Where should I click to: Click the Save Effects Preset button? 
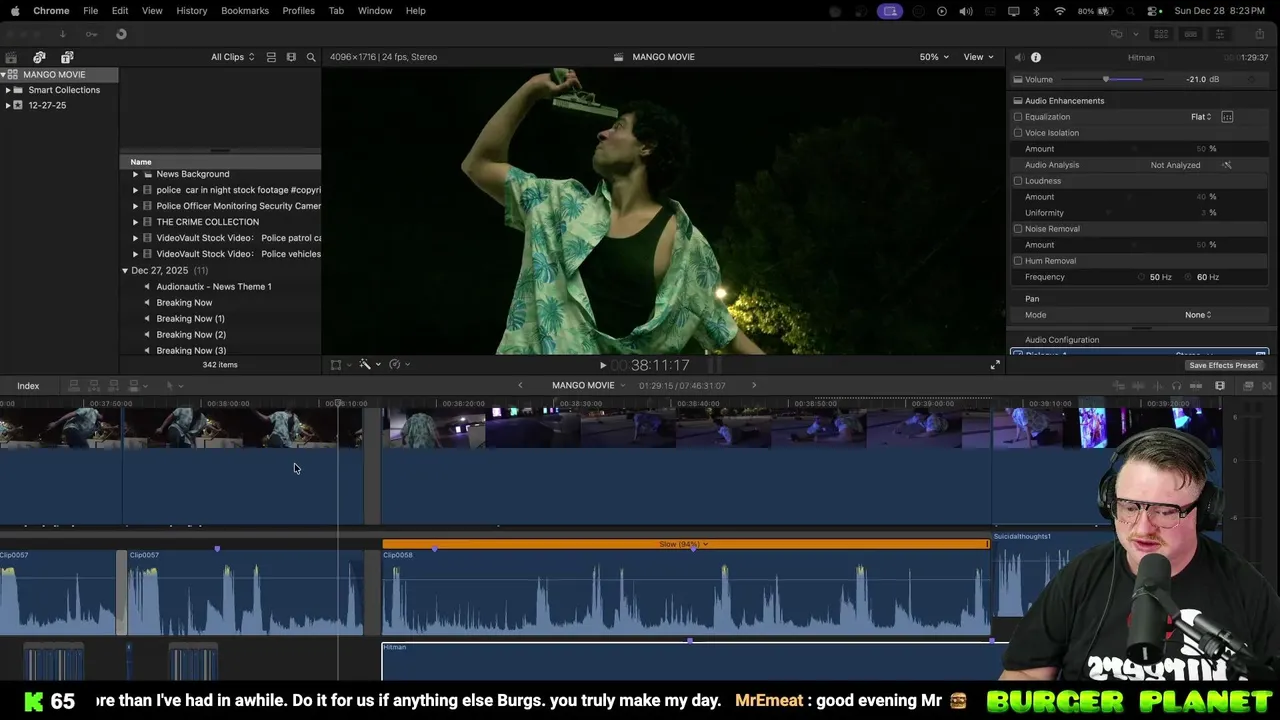coord(1224,365)
